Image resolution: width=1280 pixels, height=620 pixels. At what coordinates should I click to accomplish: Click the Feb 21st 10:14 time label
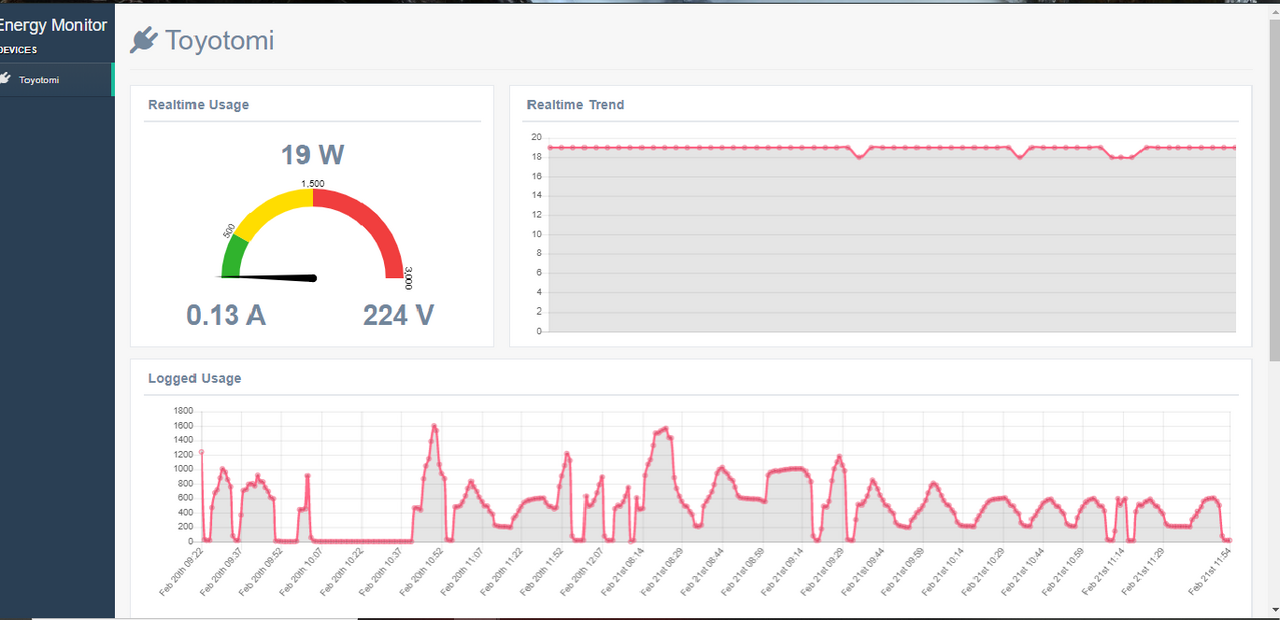941,572
